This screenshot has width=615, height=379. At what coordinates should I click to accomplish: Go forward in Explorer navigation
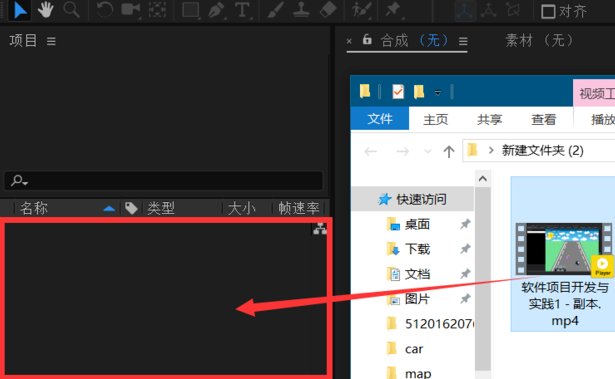point(402,151)
